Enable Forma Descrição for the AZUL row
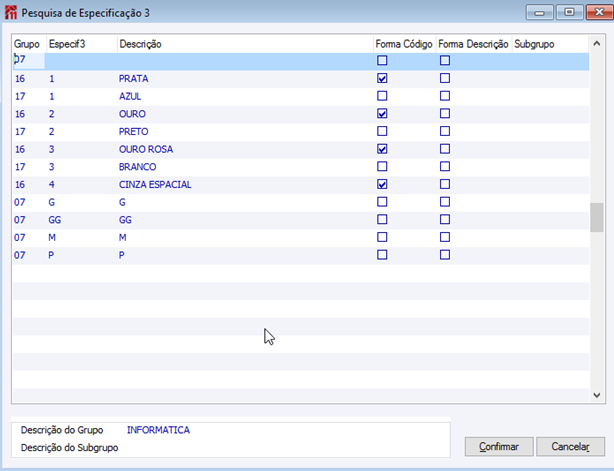The width and height of the screenshot is (614, 471). (x=445, y=96)
